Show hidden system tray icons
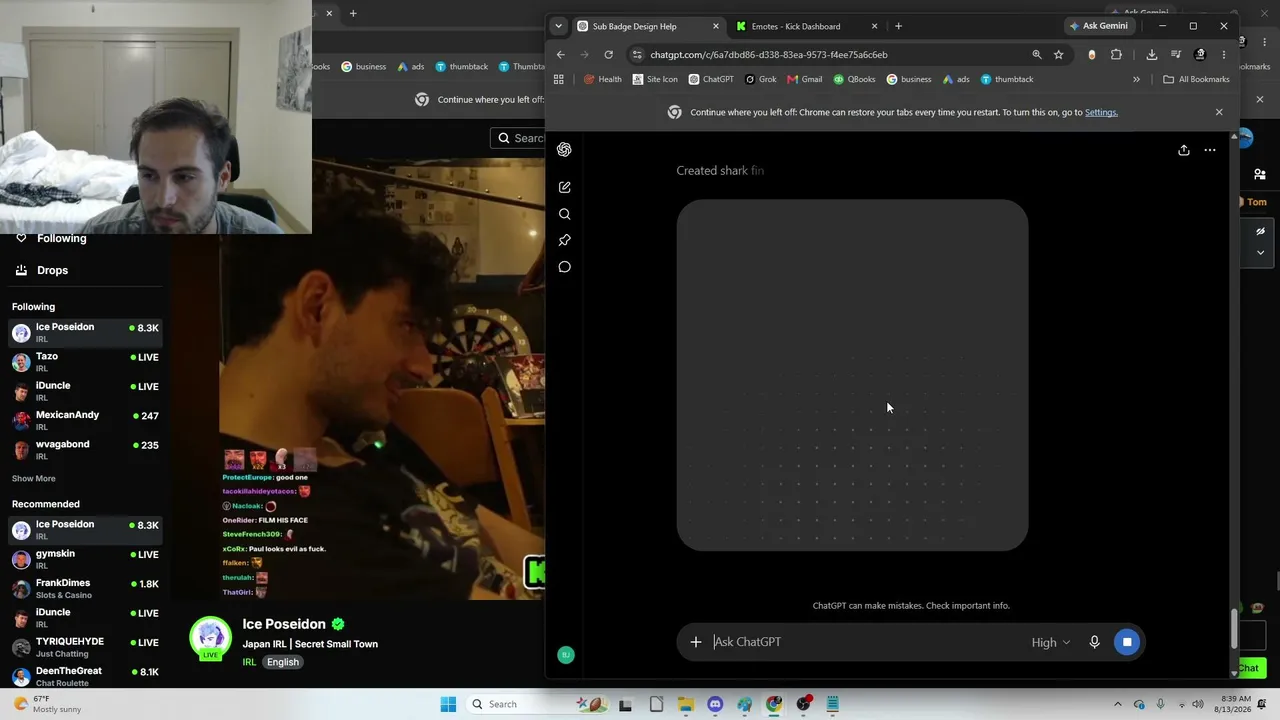Viewport: 1280px width, 720px height. 1118,704
